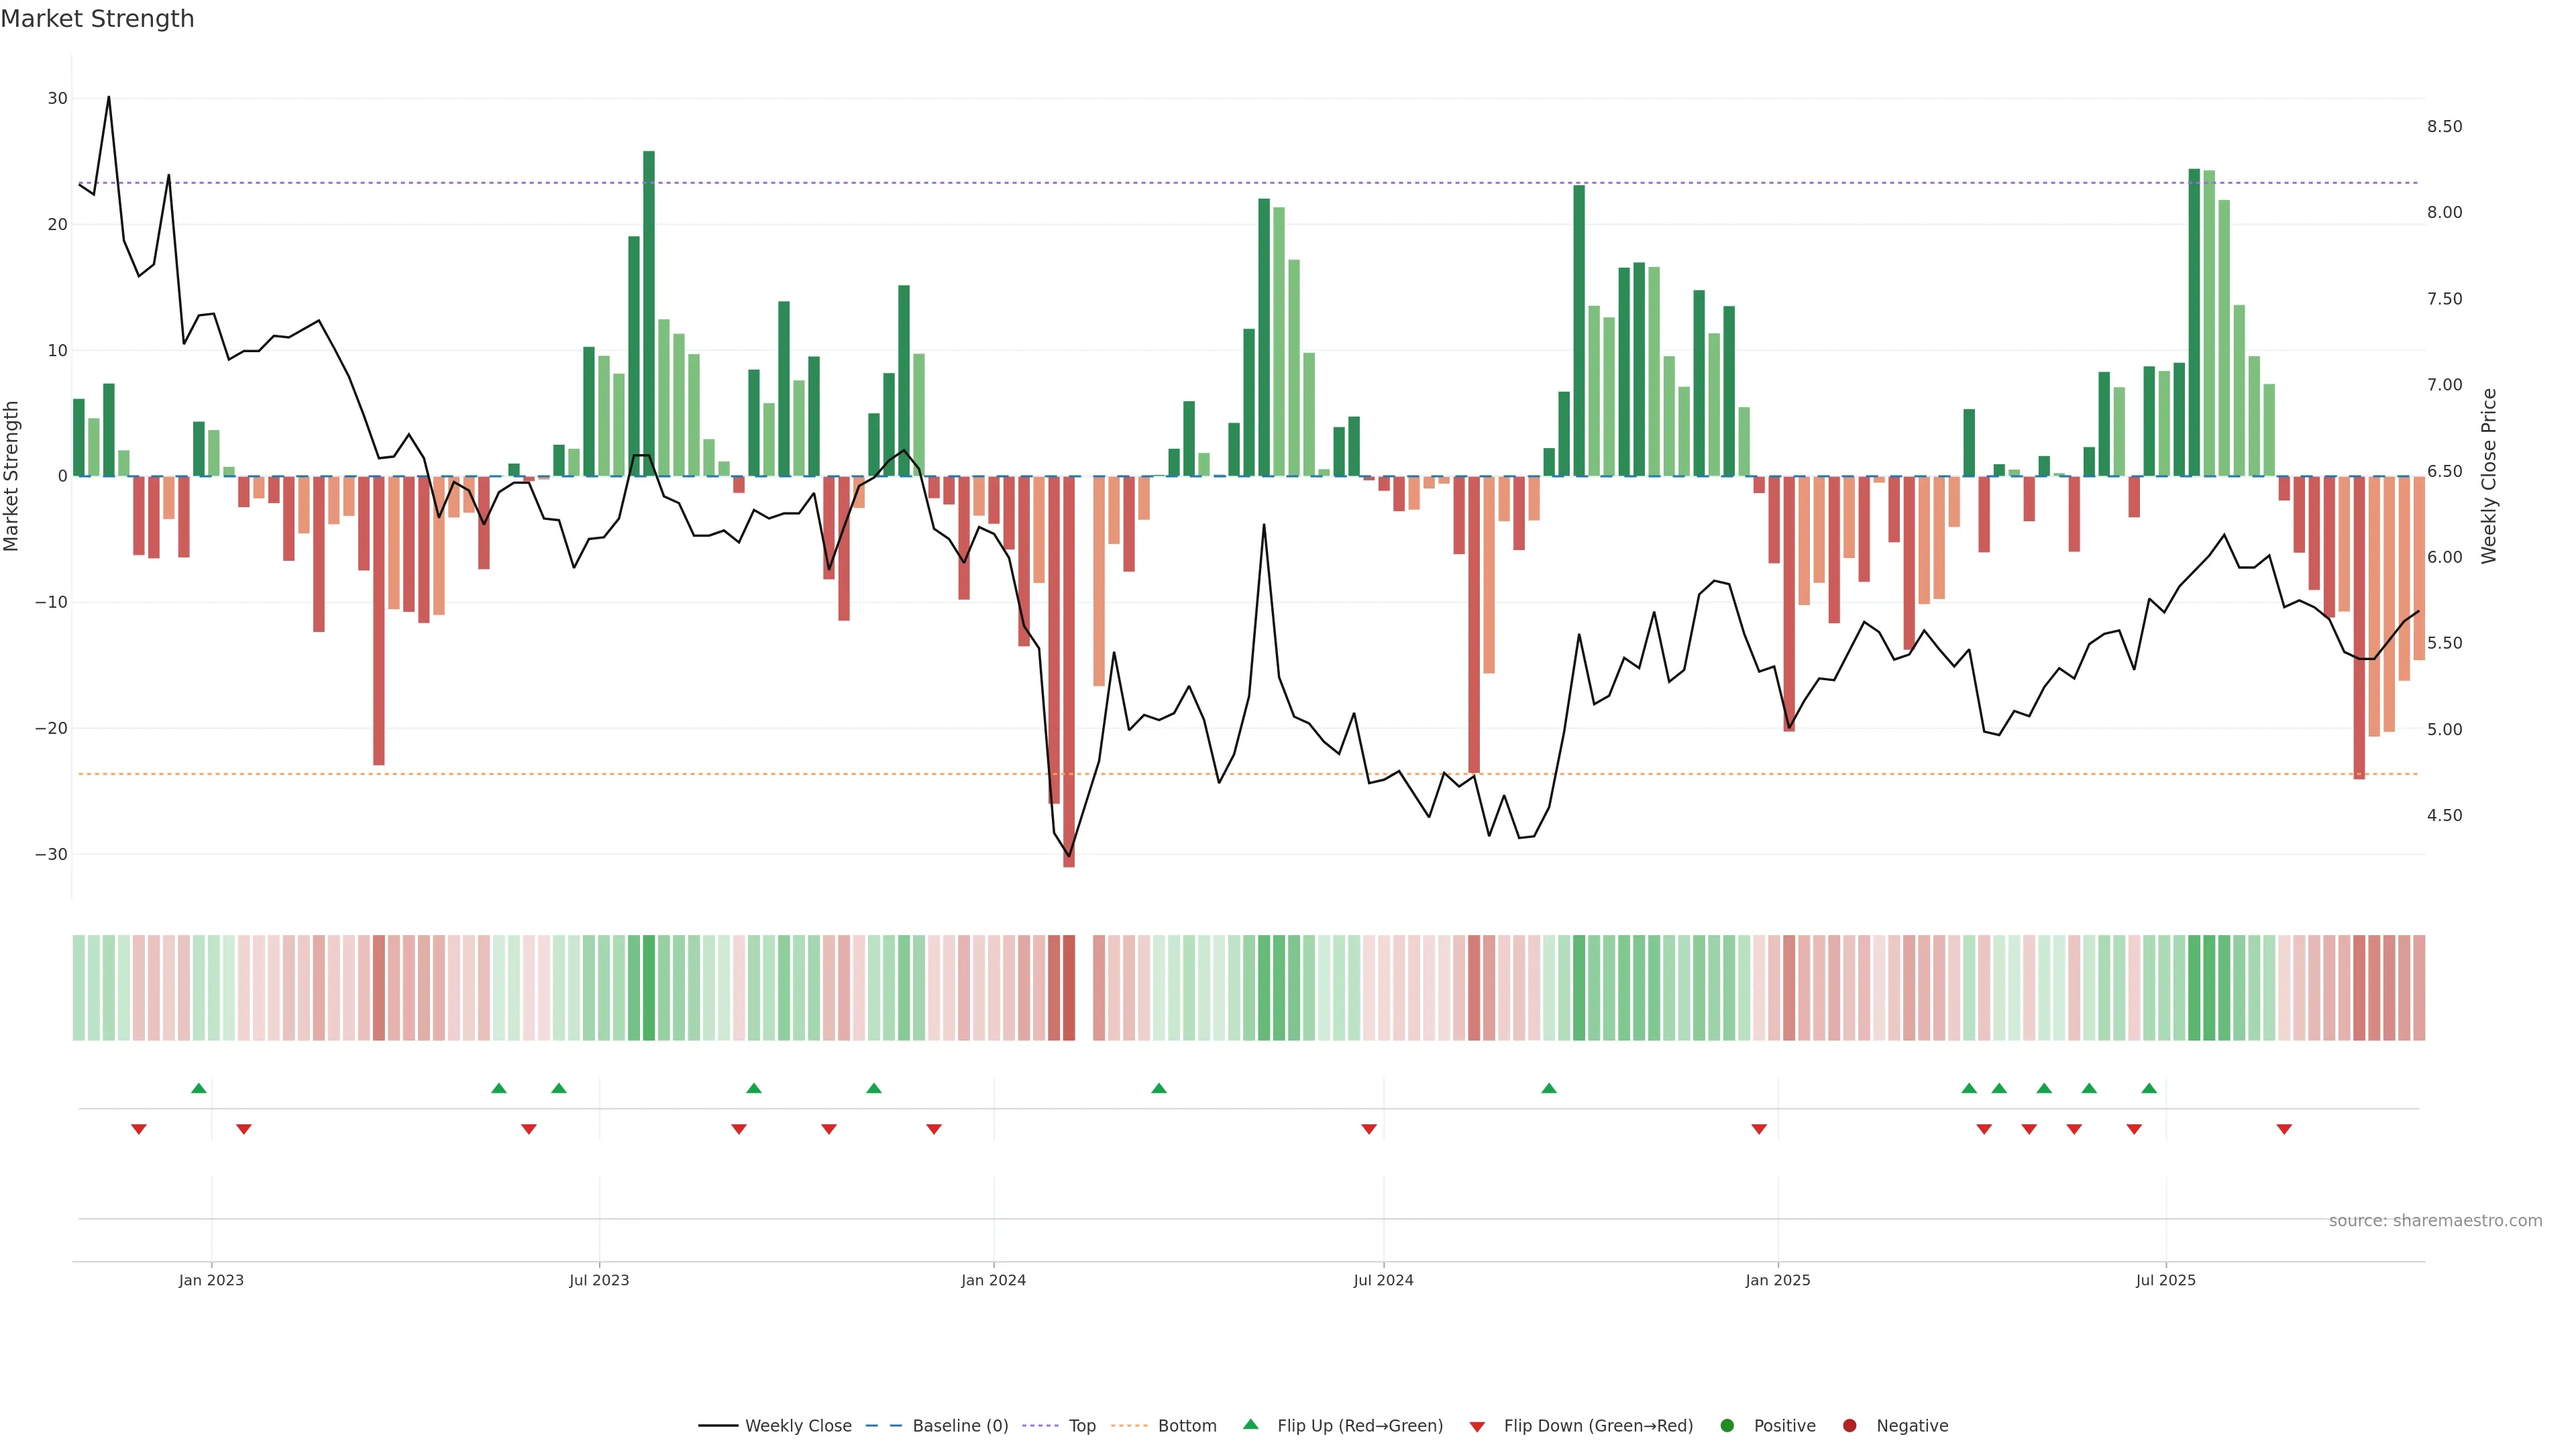This screenshot has height=1449, width=2576.
Task: Click the dark red Negative circle legend icon
Action: tap(1849, 1425)
